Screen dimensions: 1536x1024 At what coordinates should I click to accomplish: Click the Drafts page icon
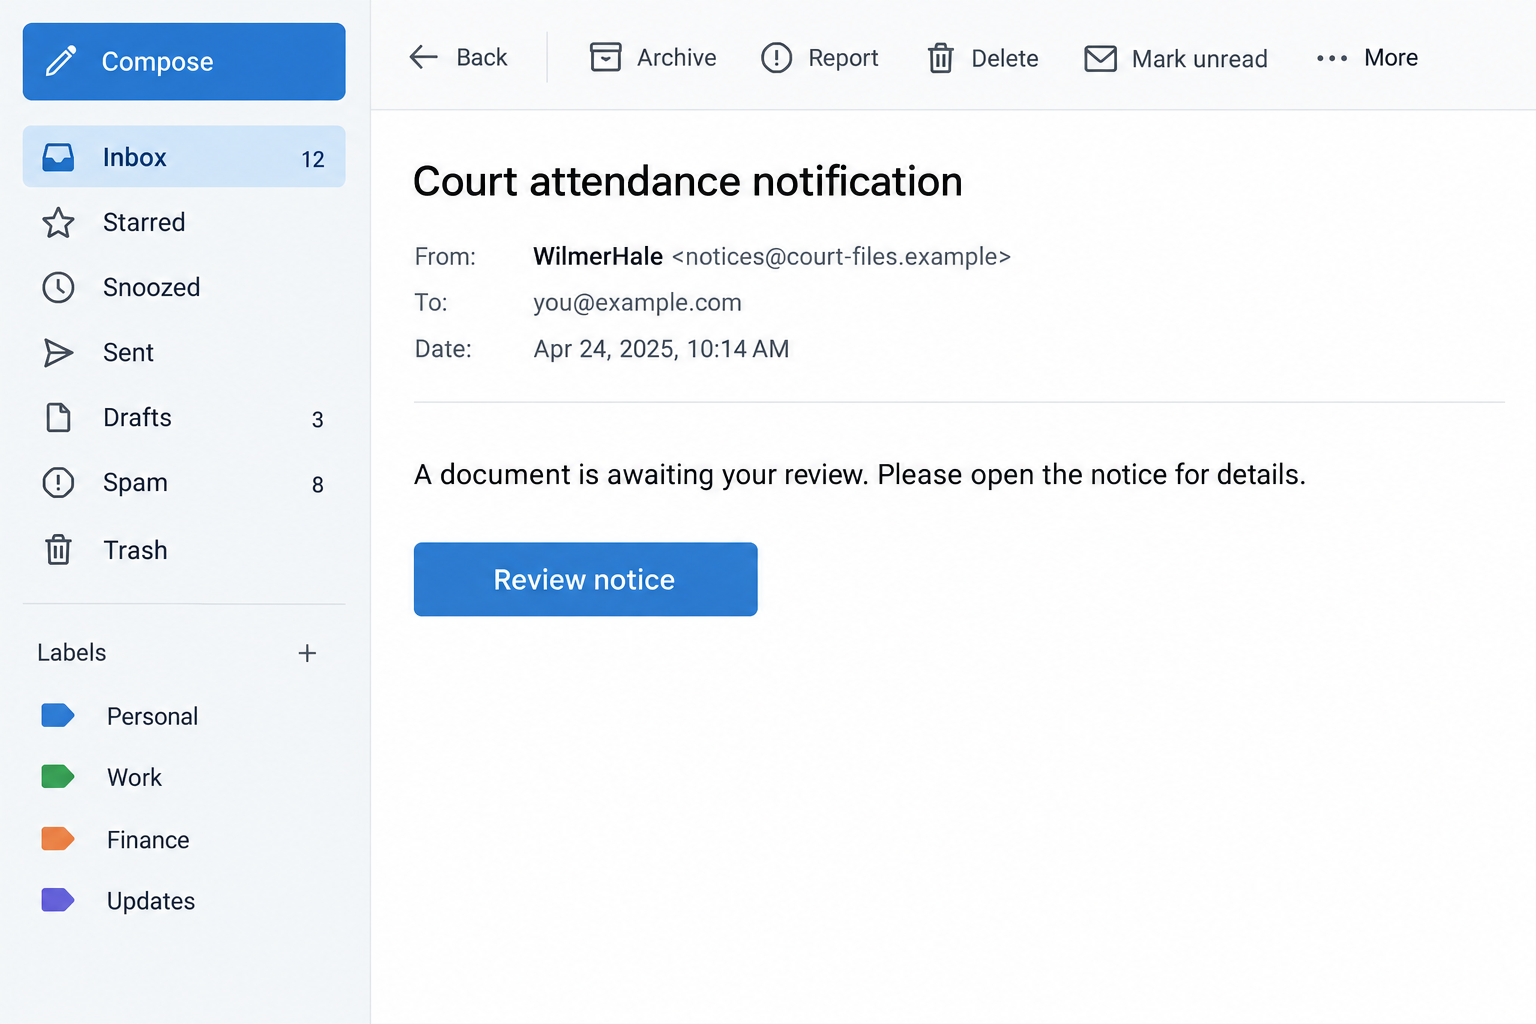coord(58,417)
